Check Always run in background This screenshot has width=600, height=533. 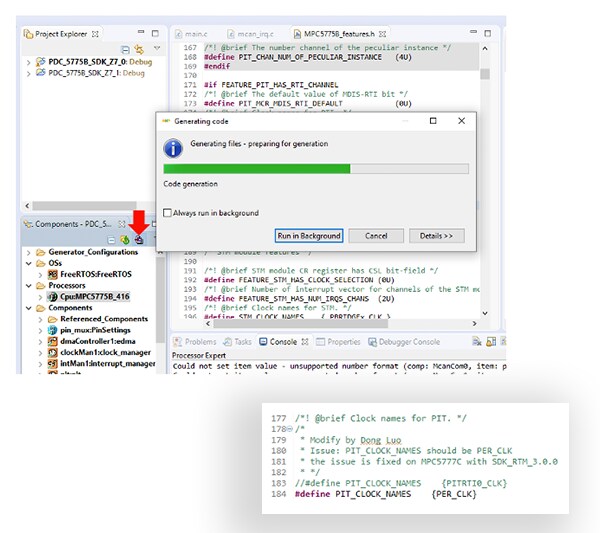169,213
